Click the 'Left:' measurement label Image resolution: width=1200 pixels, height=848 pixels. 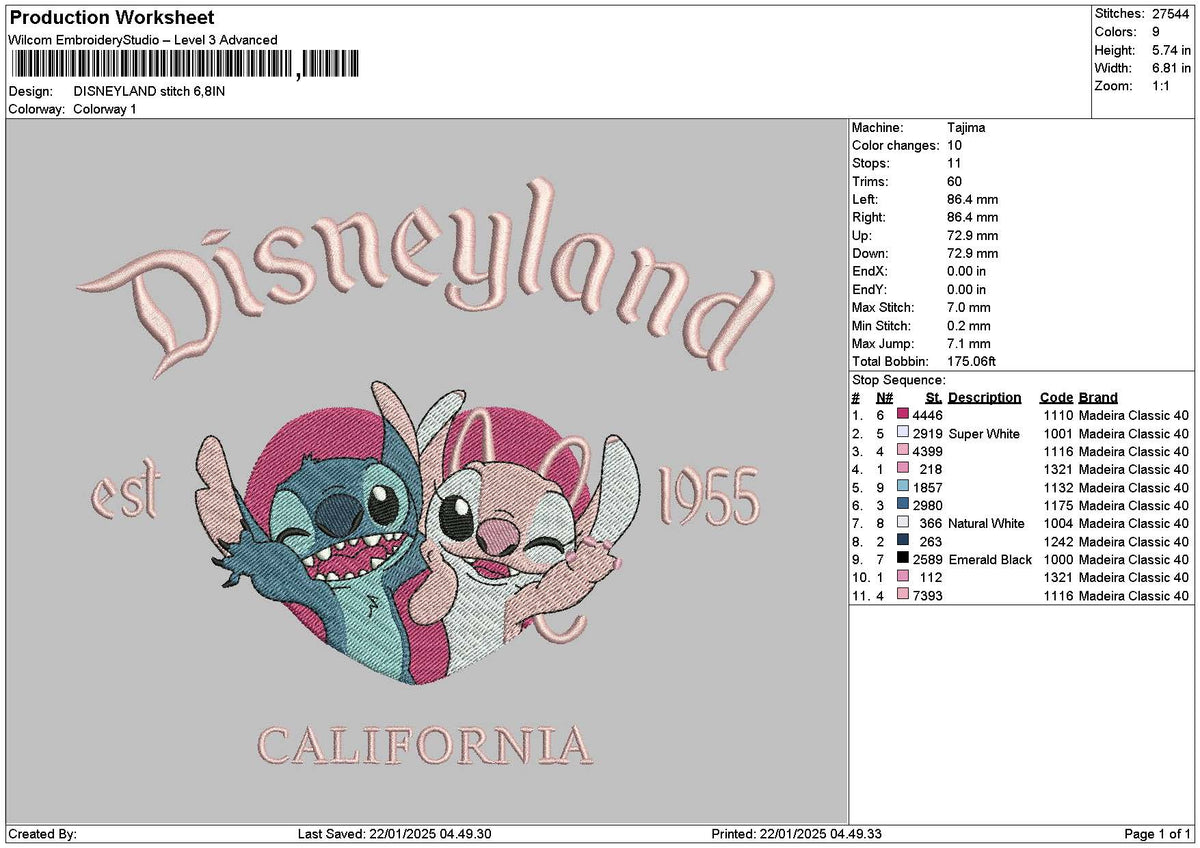pos(865,200)
